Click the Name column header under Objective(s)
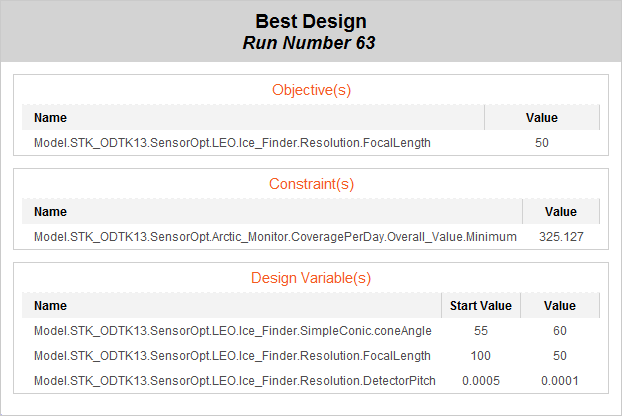Image resolution: width=622 pixels, height=416 pixels. click(x=50, y=118)
